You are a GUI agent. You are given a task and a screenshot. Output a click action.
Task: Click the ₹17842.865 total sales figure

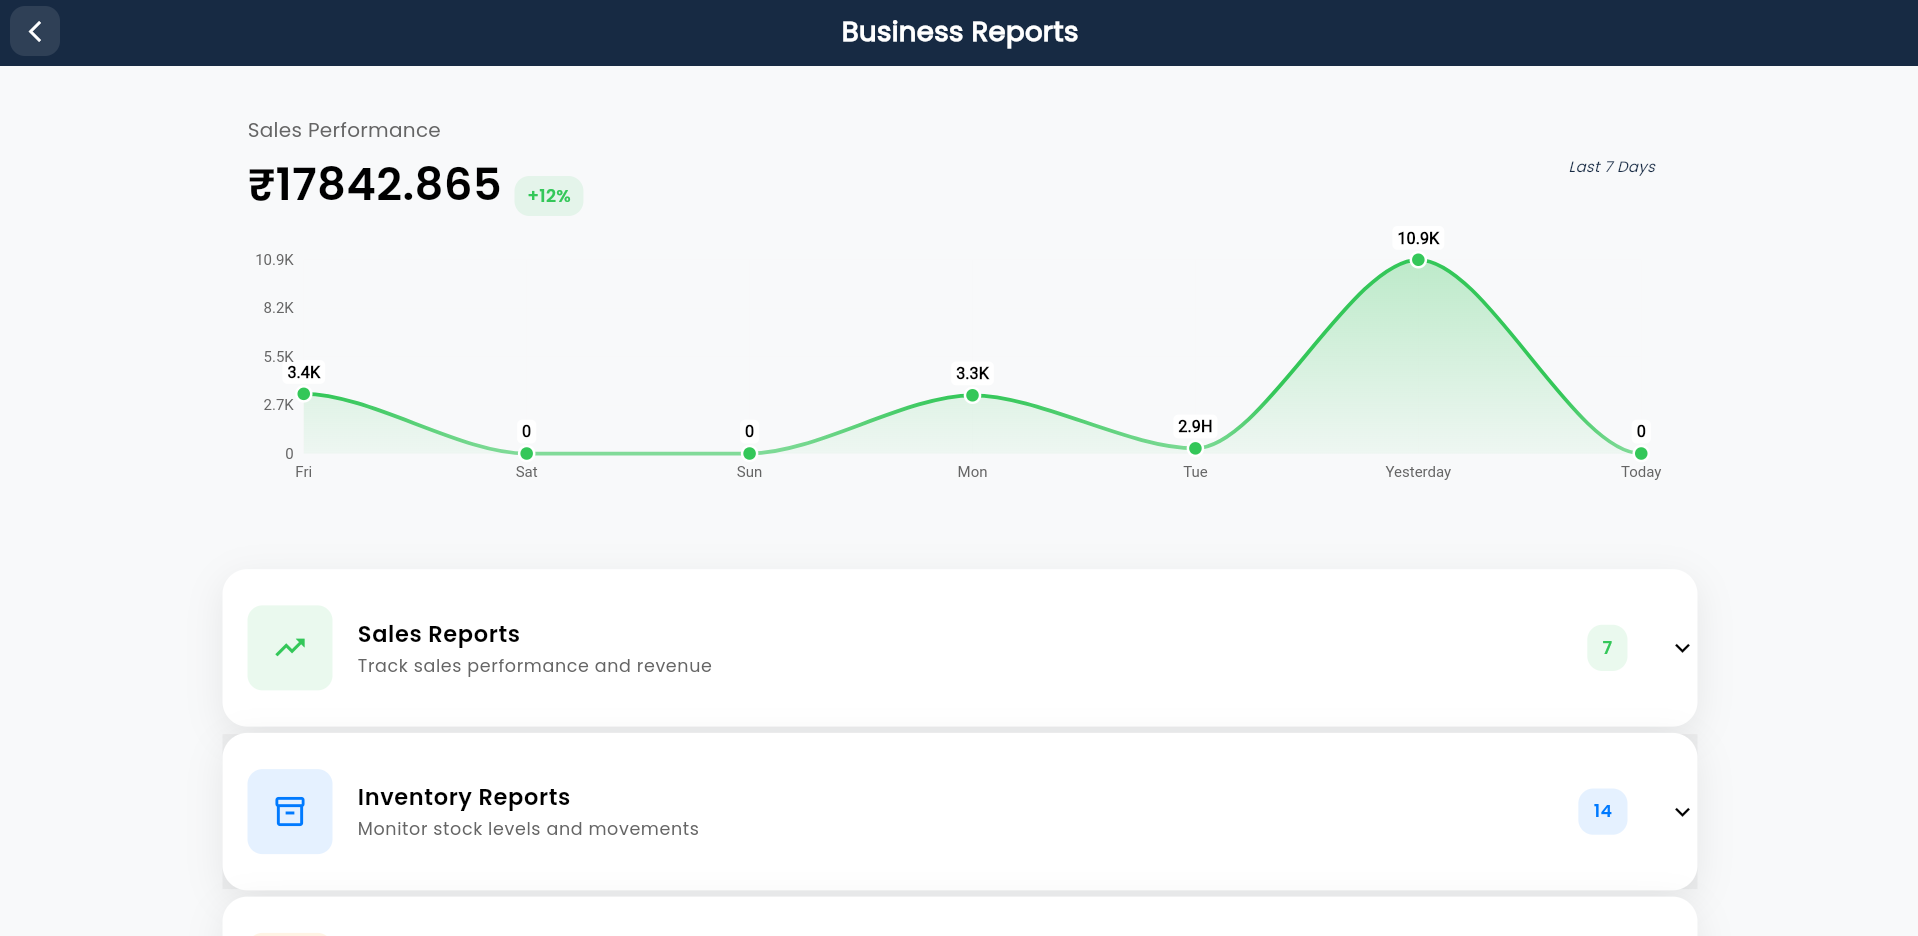tap(373, 184)
